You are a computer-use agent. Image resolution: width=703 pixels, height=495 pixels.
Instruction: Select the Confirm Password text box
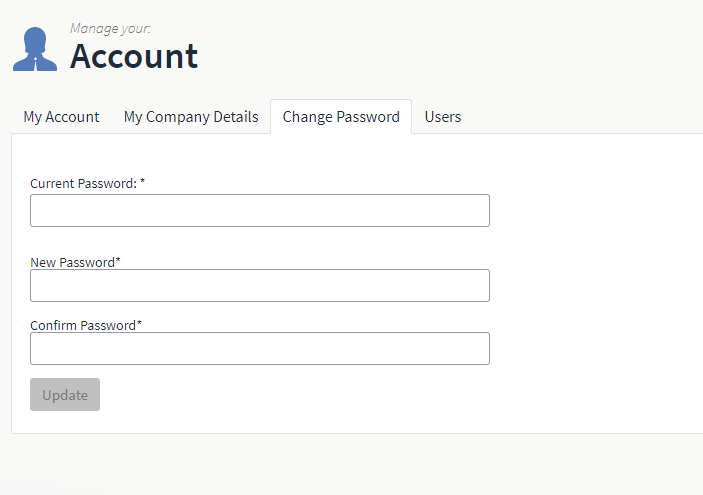(260, 348)
